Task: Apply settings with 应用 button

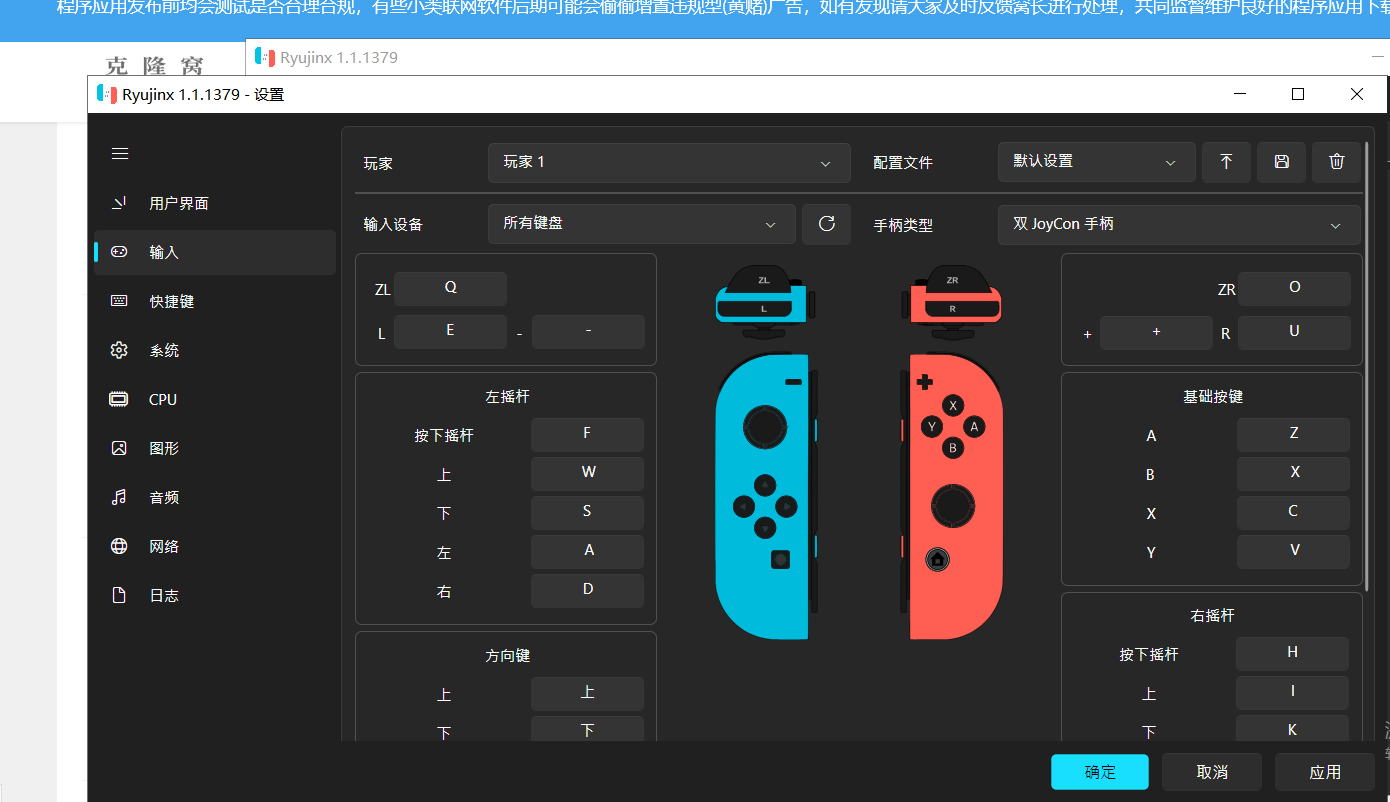Action: tap(1325, 772)
